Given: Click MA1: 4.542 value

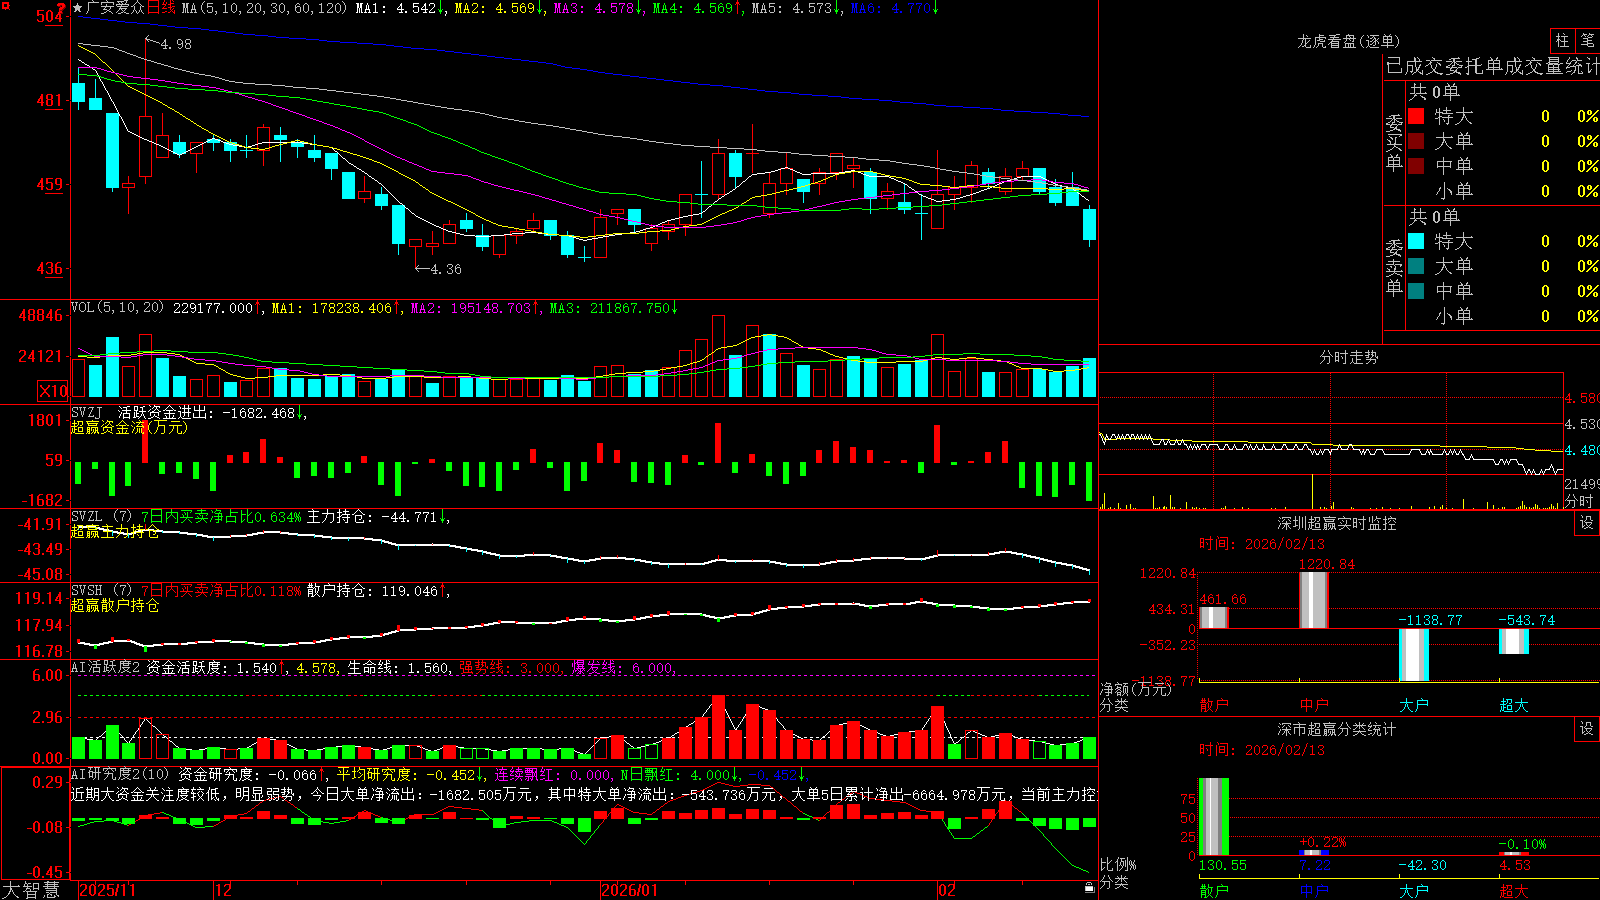Looking at the screenshot, I should [400, 8].
